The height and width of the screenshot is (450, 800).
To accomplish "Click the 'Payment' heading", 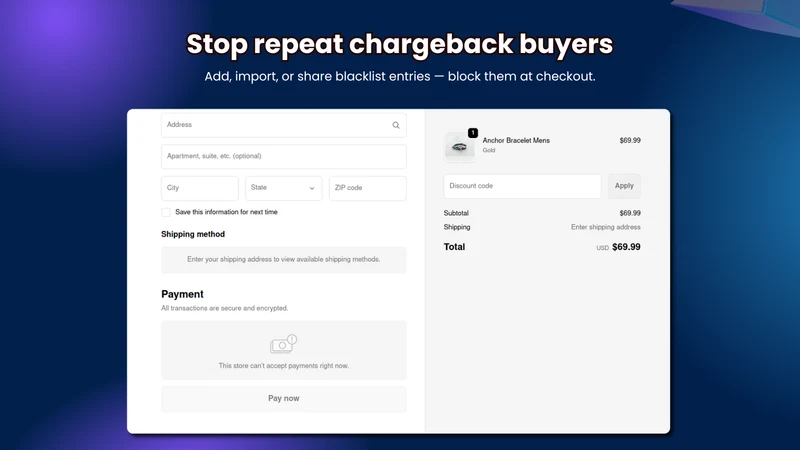I will (182, 294).
